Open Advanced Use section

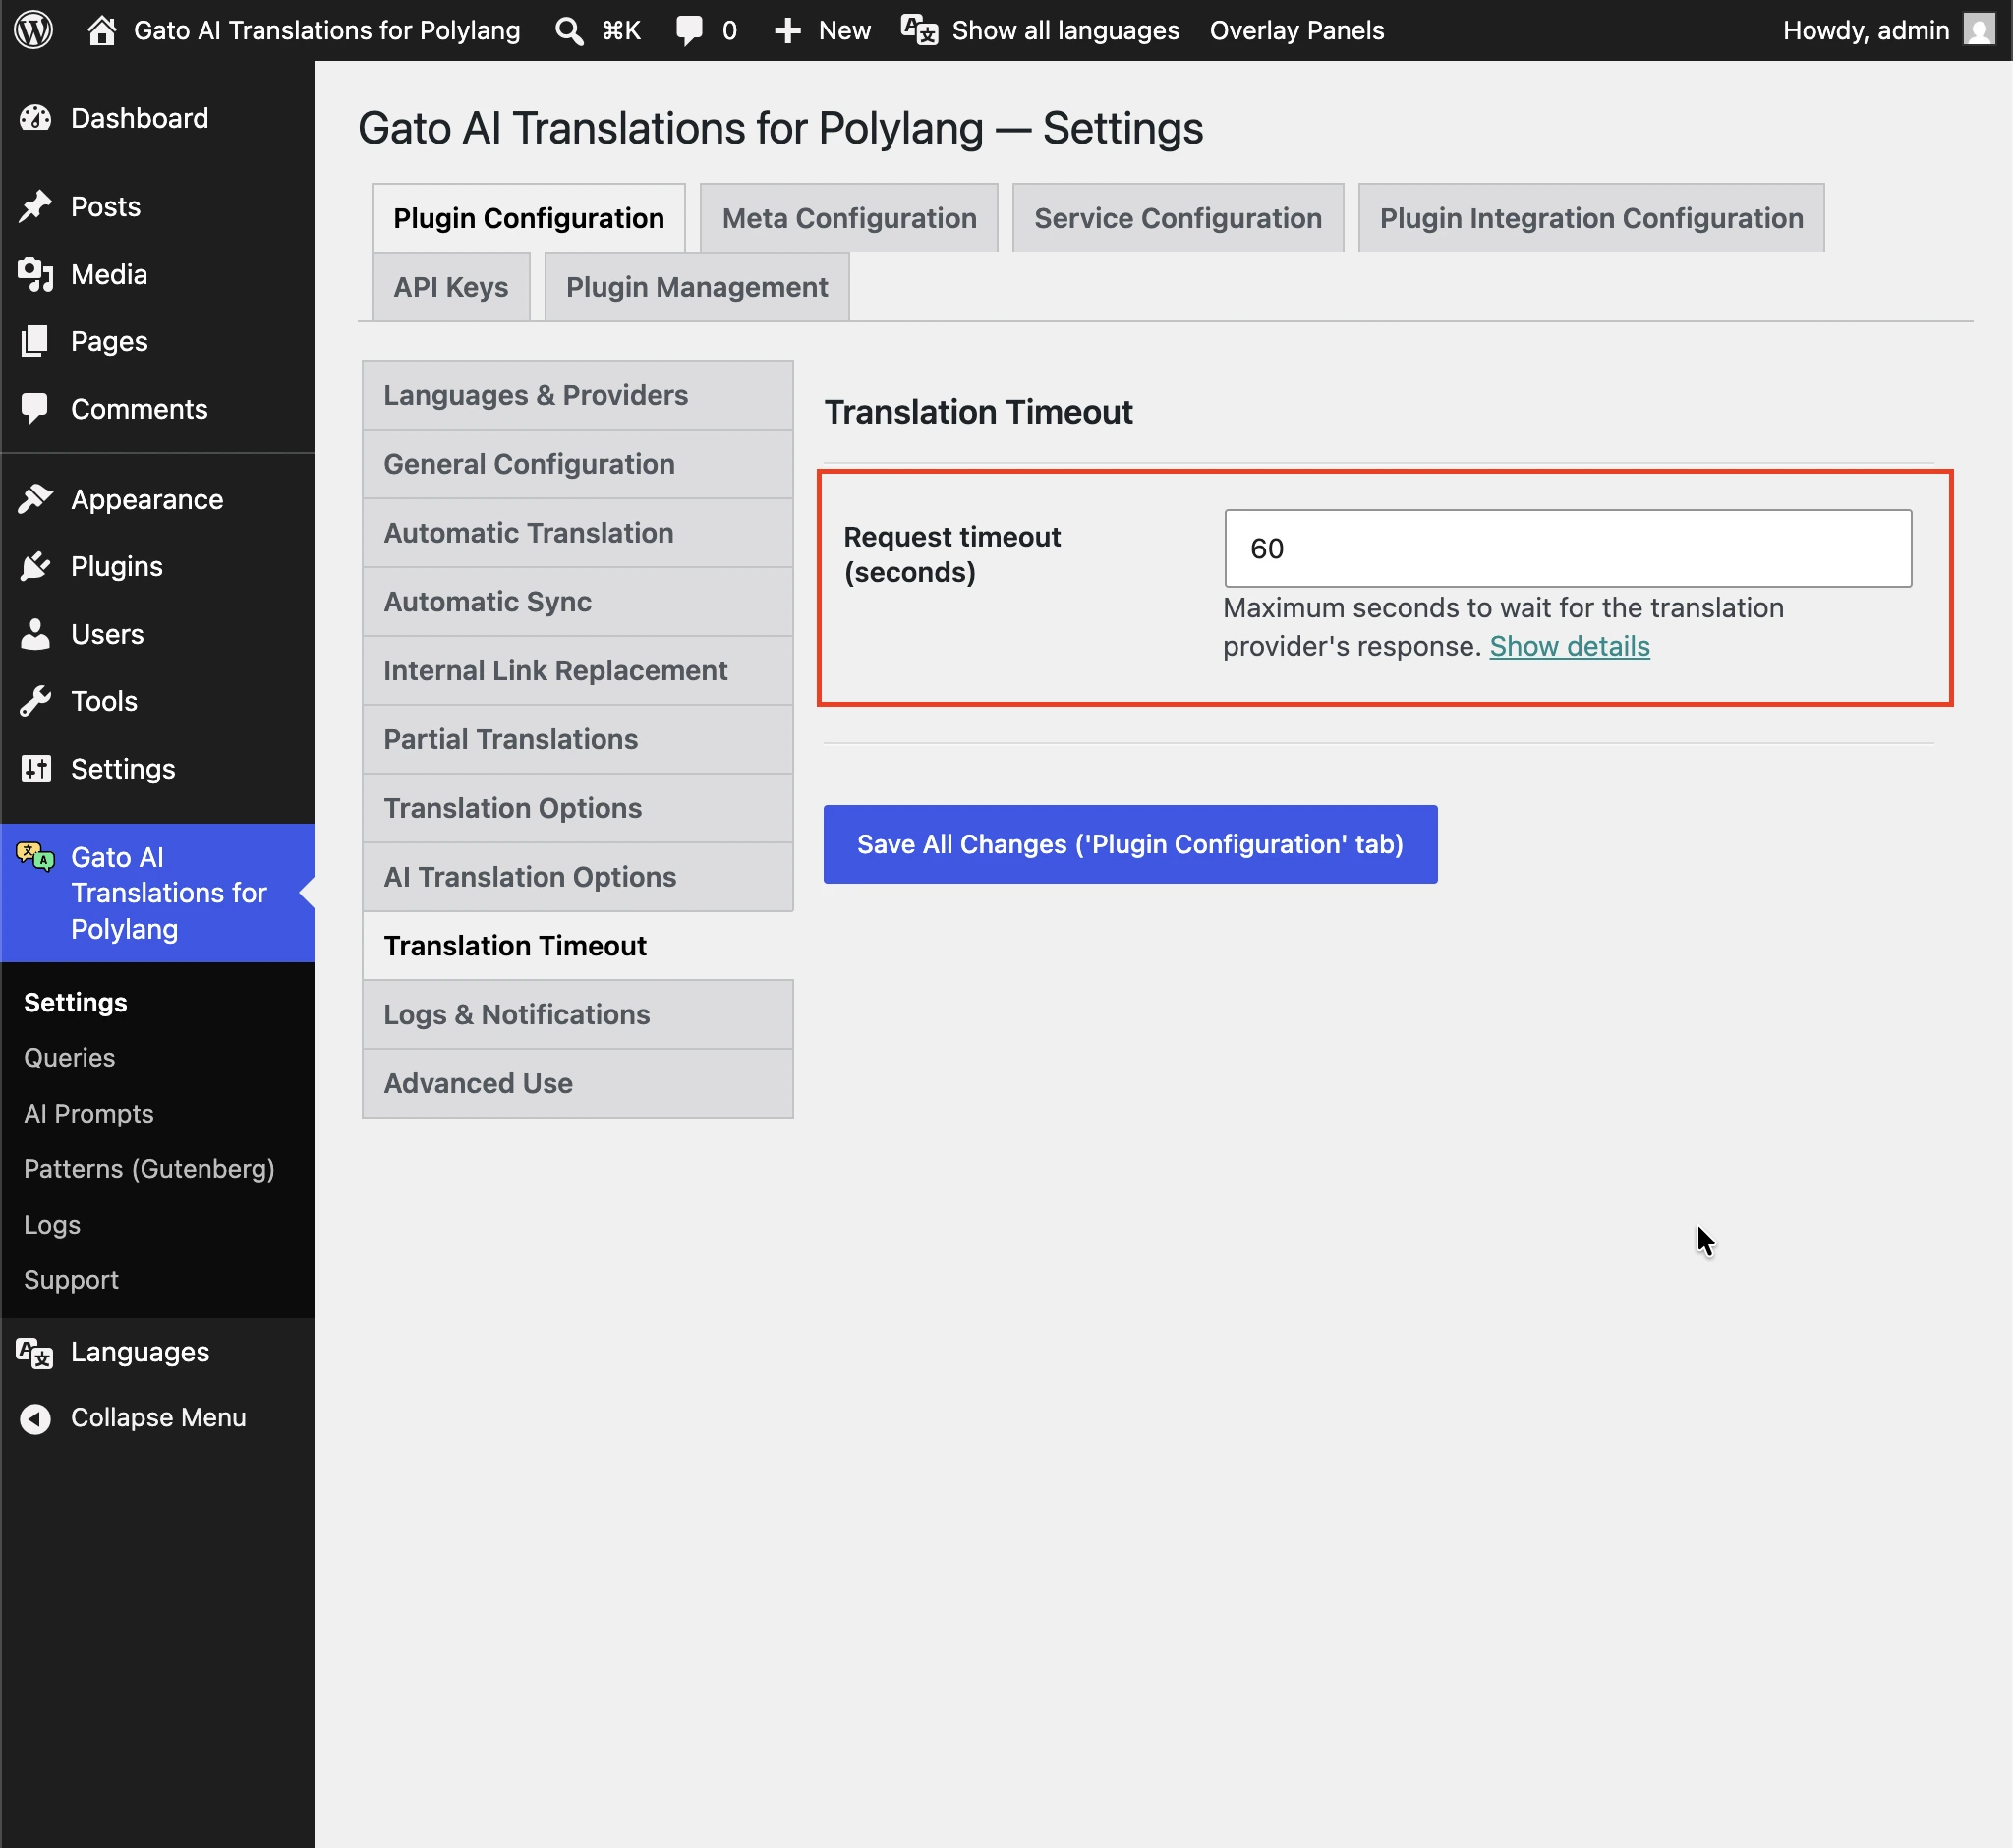[578, 1084]
